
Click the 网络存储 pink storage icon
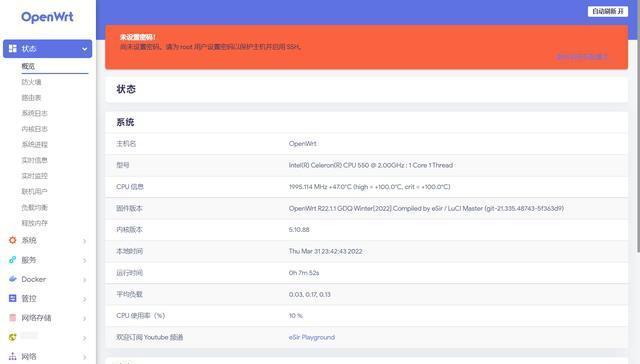13,317
